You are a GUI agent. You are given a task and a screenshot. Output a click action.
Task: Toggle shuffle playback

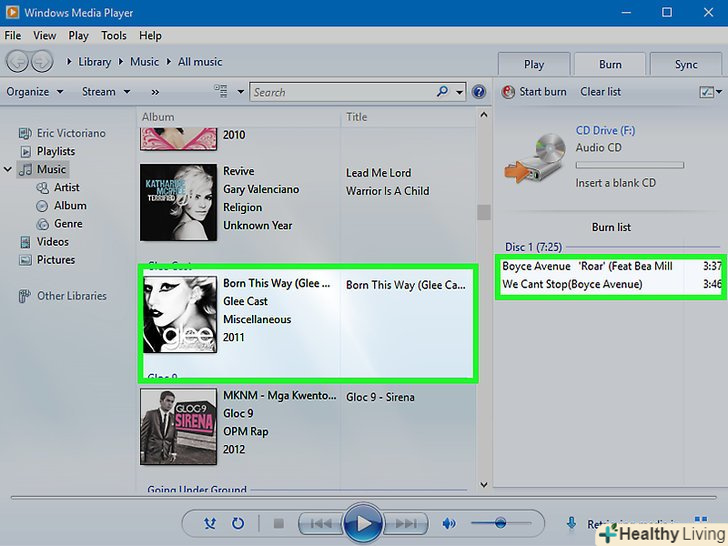point(210,524)
